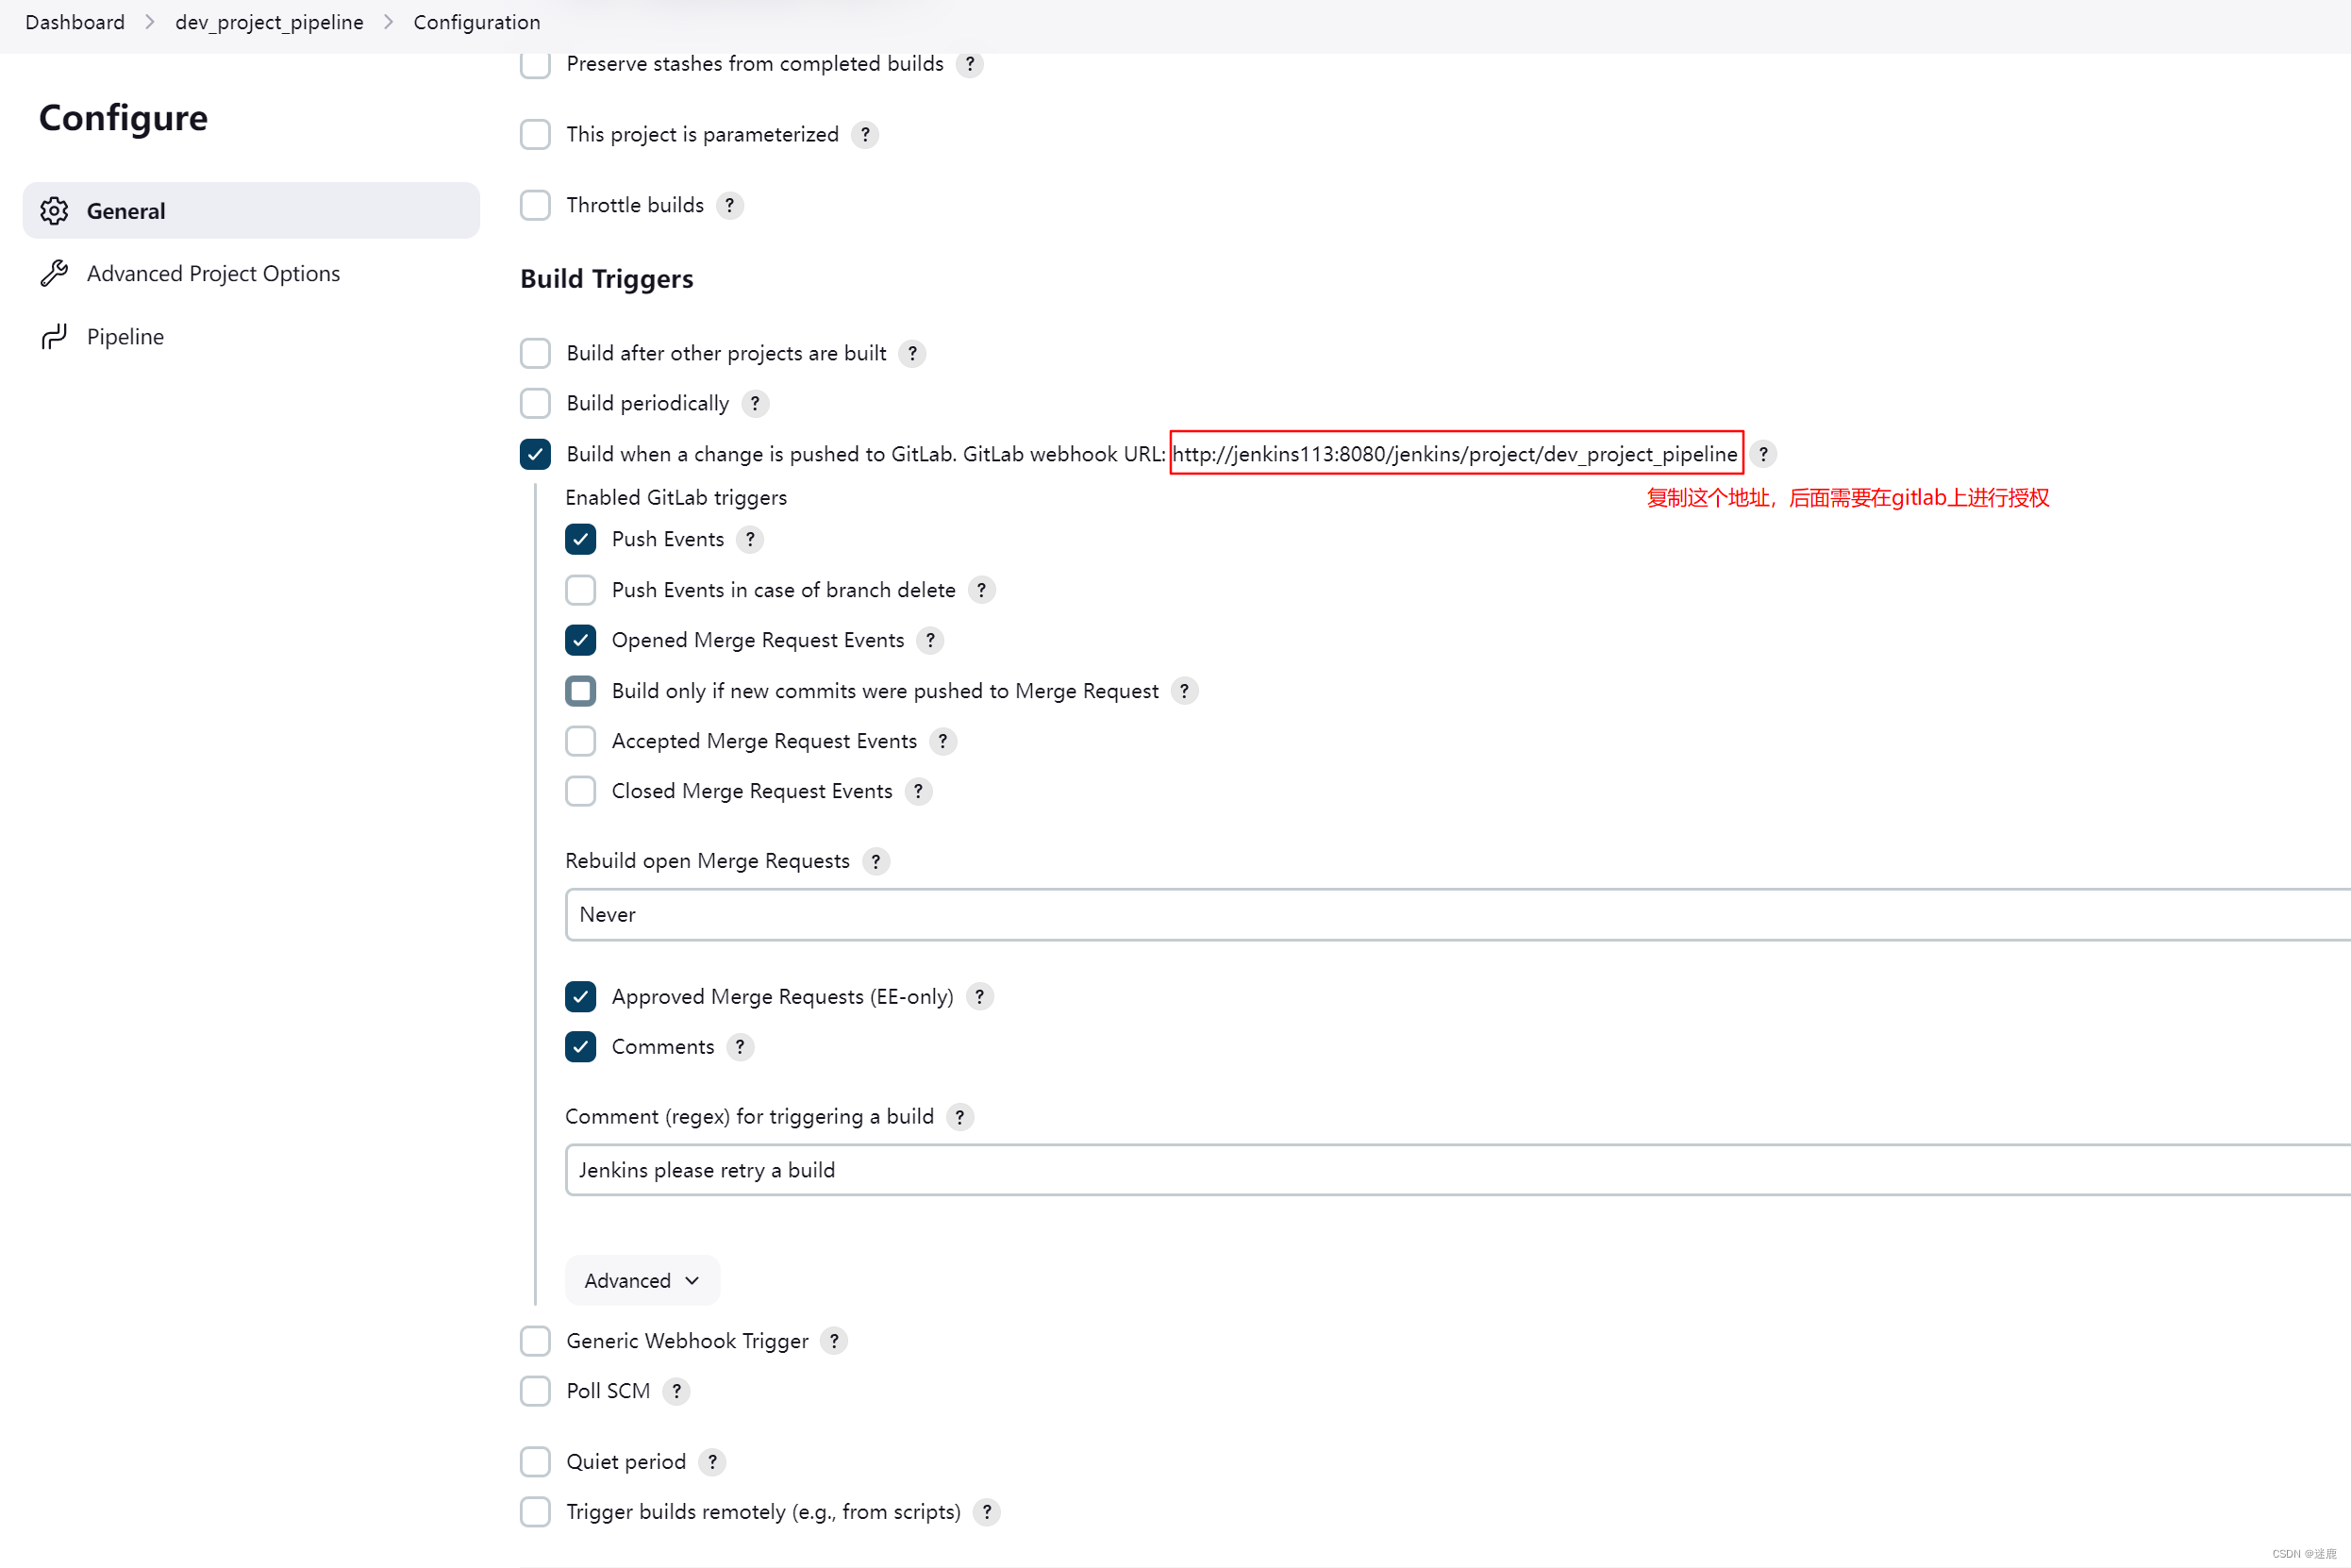
Task: Click the Advanced Project Options icon
Action: click(54, 273)
